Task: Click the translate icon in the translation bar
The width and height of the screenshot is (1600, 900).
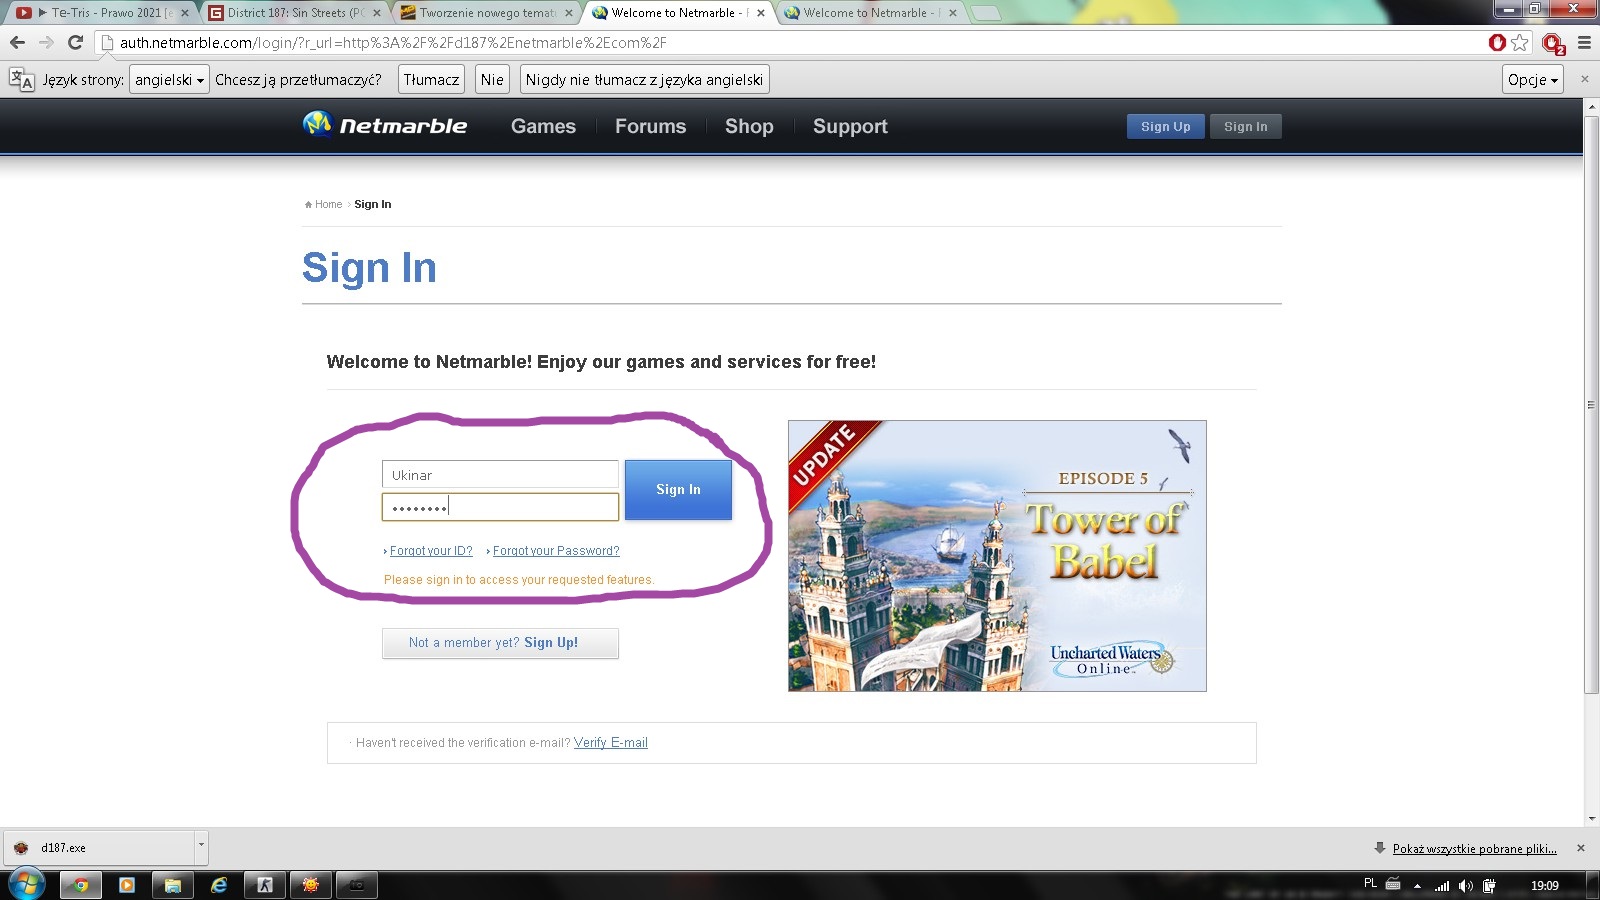Action: (21, 80)
